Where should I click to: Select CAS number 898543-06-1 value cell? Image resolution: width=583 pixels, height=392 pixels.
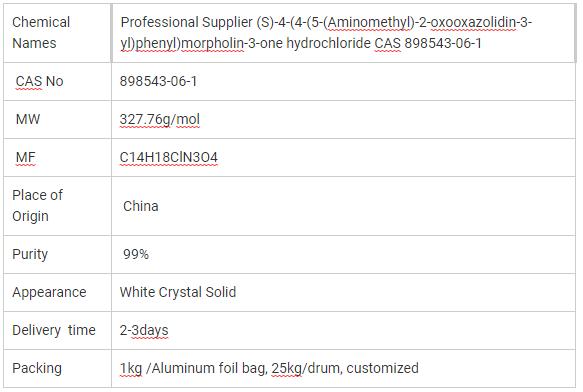tap(343, 81)
